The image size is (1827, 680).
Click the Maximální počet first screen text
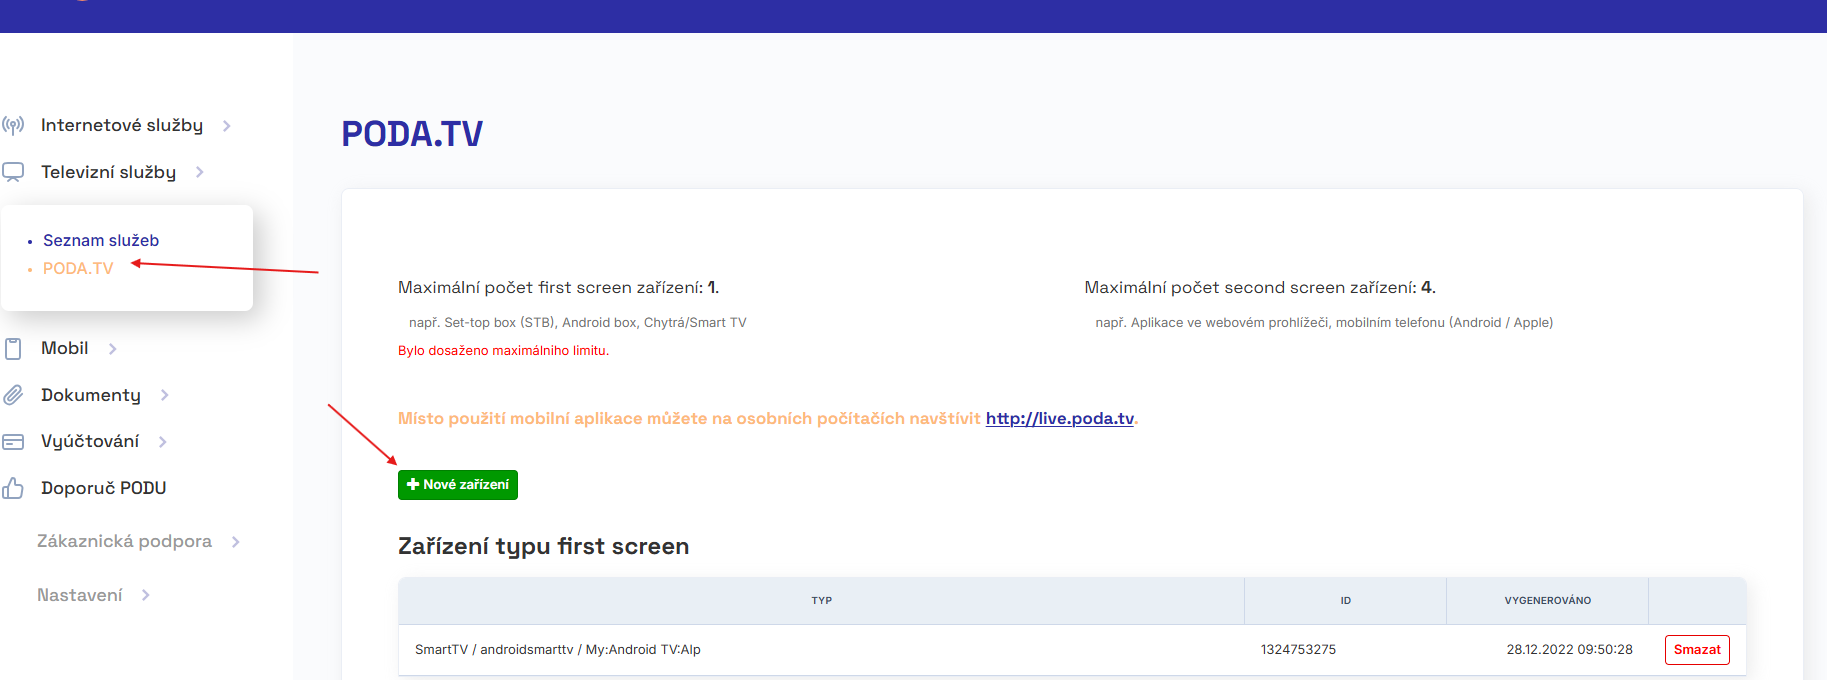(x=559, y=288)
